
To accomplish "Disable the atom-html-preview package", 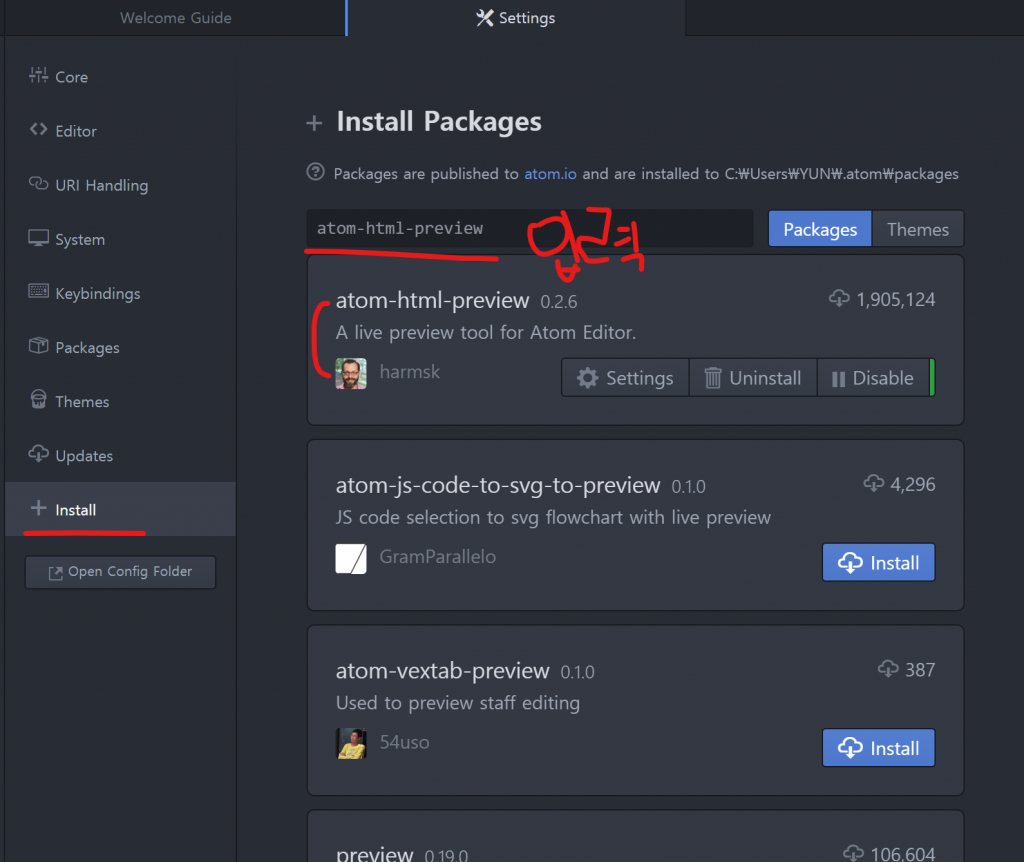I will point(873,377).
